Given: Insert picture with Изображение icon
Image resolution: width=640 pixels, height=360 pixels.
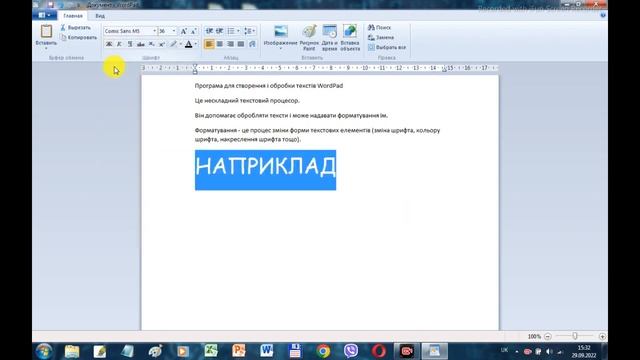Looking at the screenshot, I should pos(281,31).
